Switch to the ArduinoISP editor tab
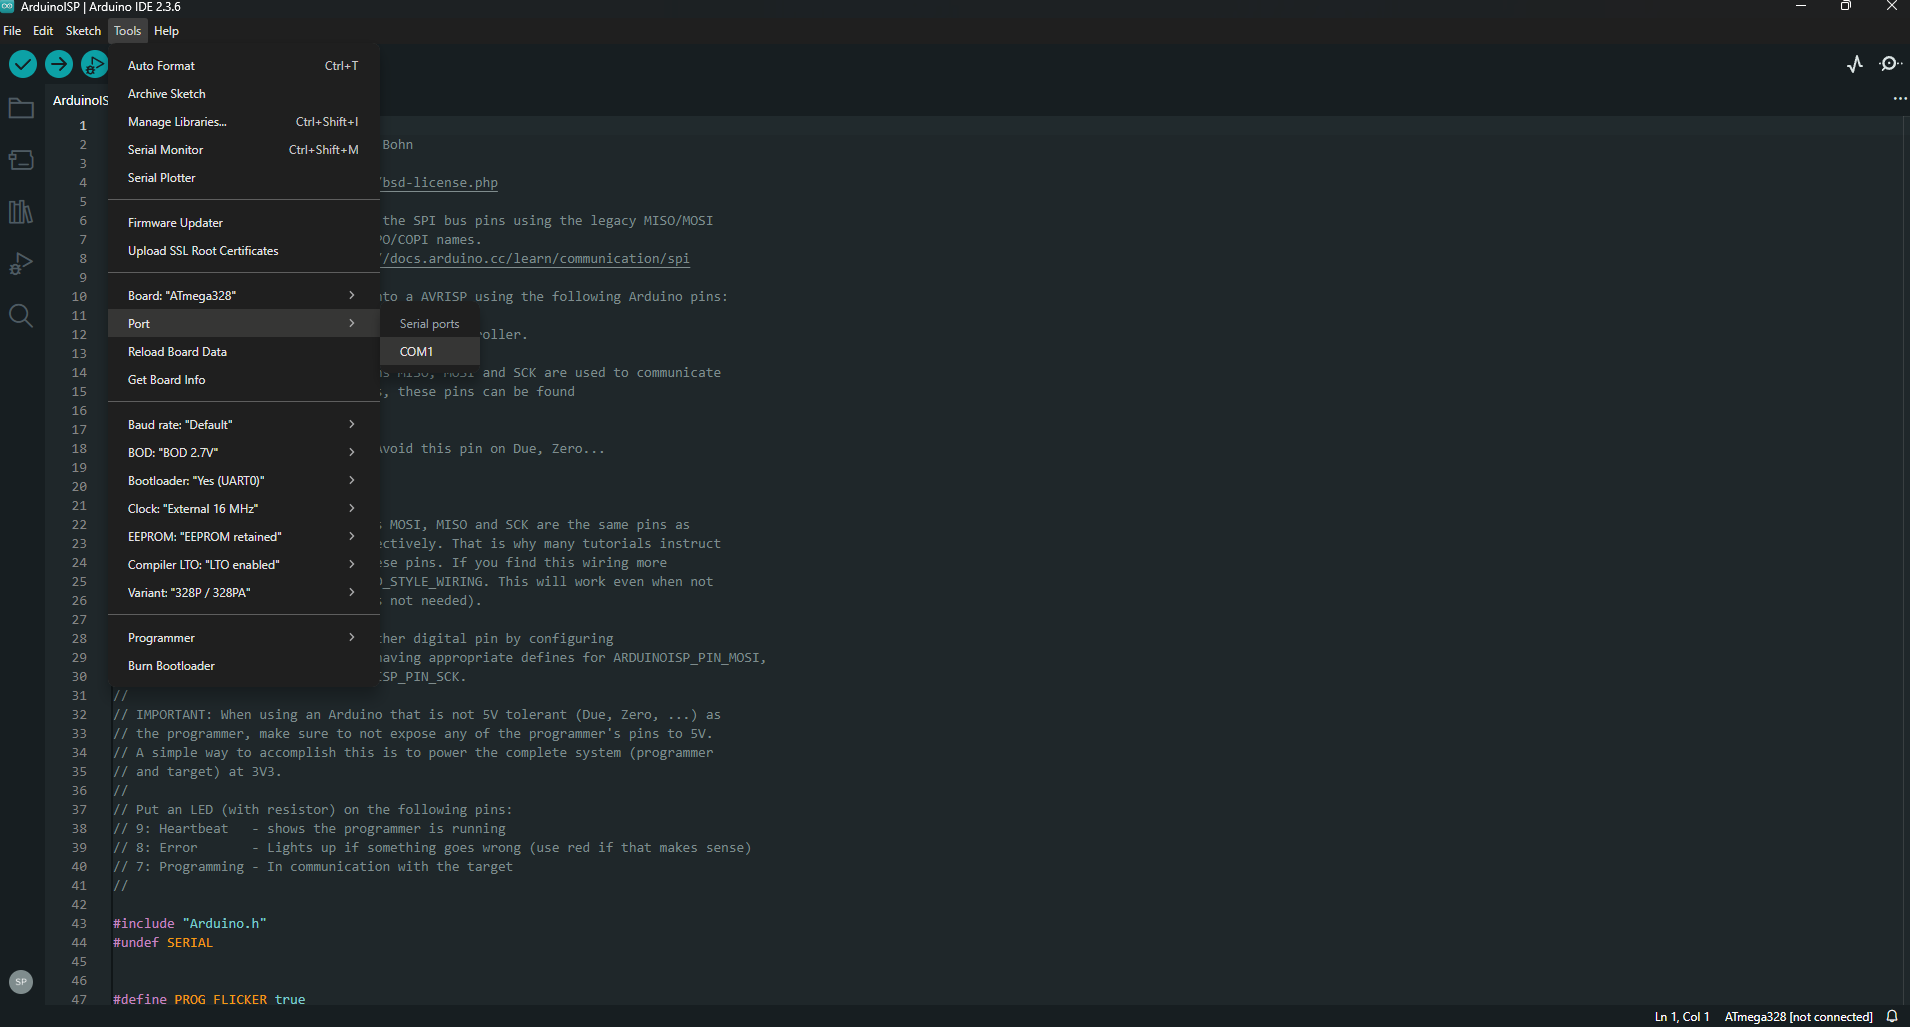Viewport: 1910px width, 1027px height. point(78,100)
